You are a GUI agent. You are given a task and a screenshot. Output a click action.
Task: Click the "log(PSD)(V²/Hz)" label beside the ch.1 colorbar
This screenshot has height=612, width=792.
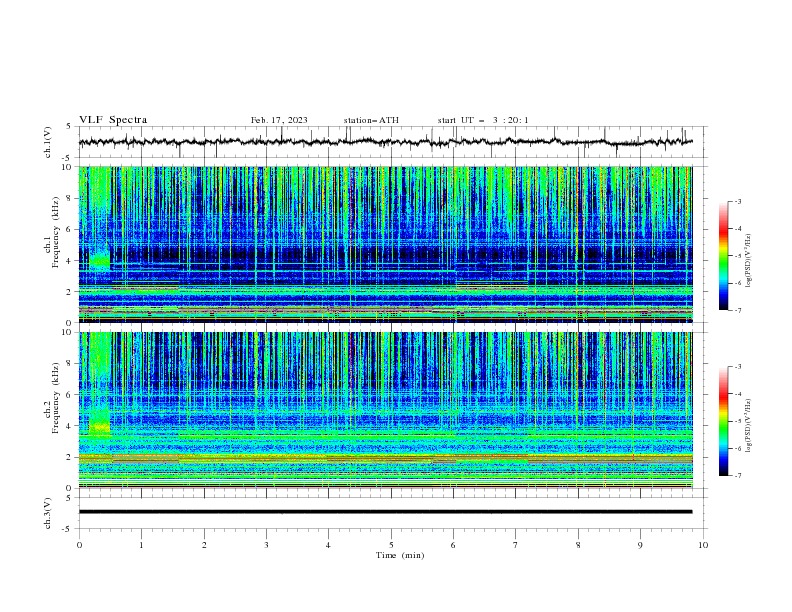point(749,261)
